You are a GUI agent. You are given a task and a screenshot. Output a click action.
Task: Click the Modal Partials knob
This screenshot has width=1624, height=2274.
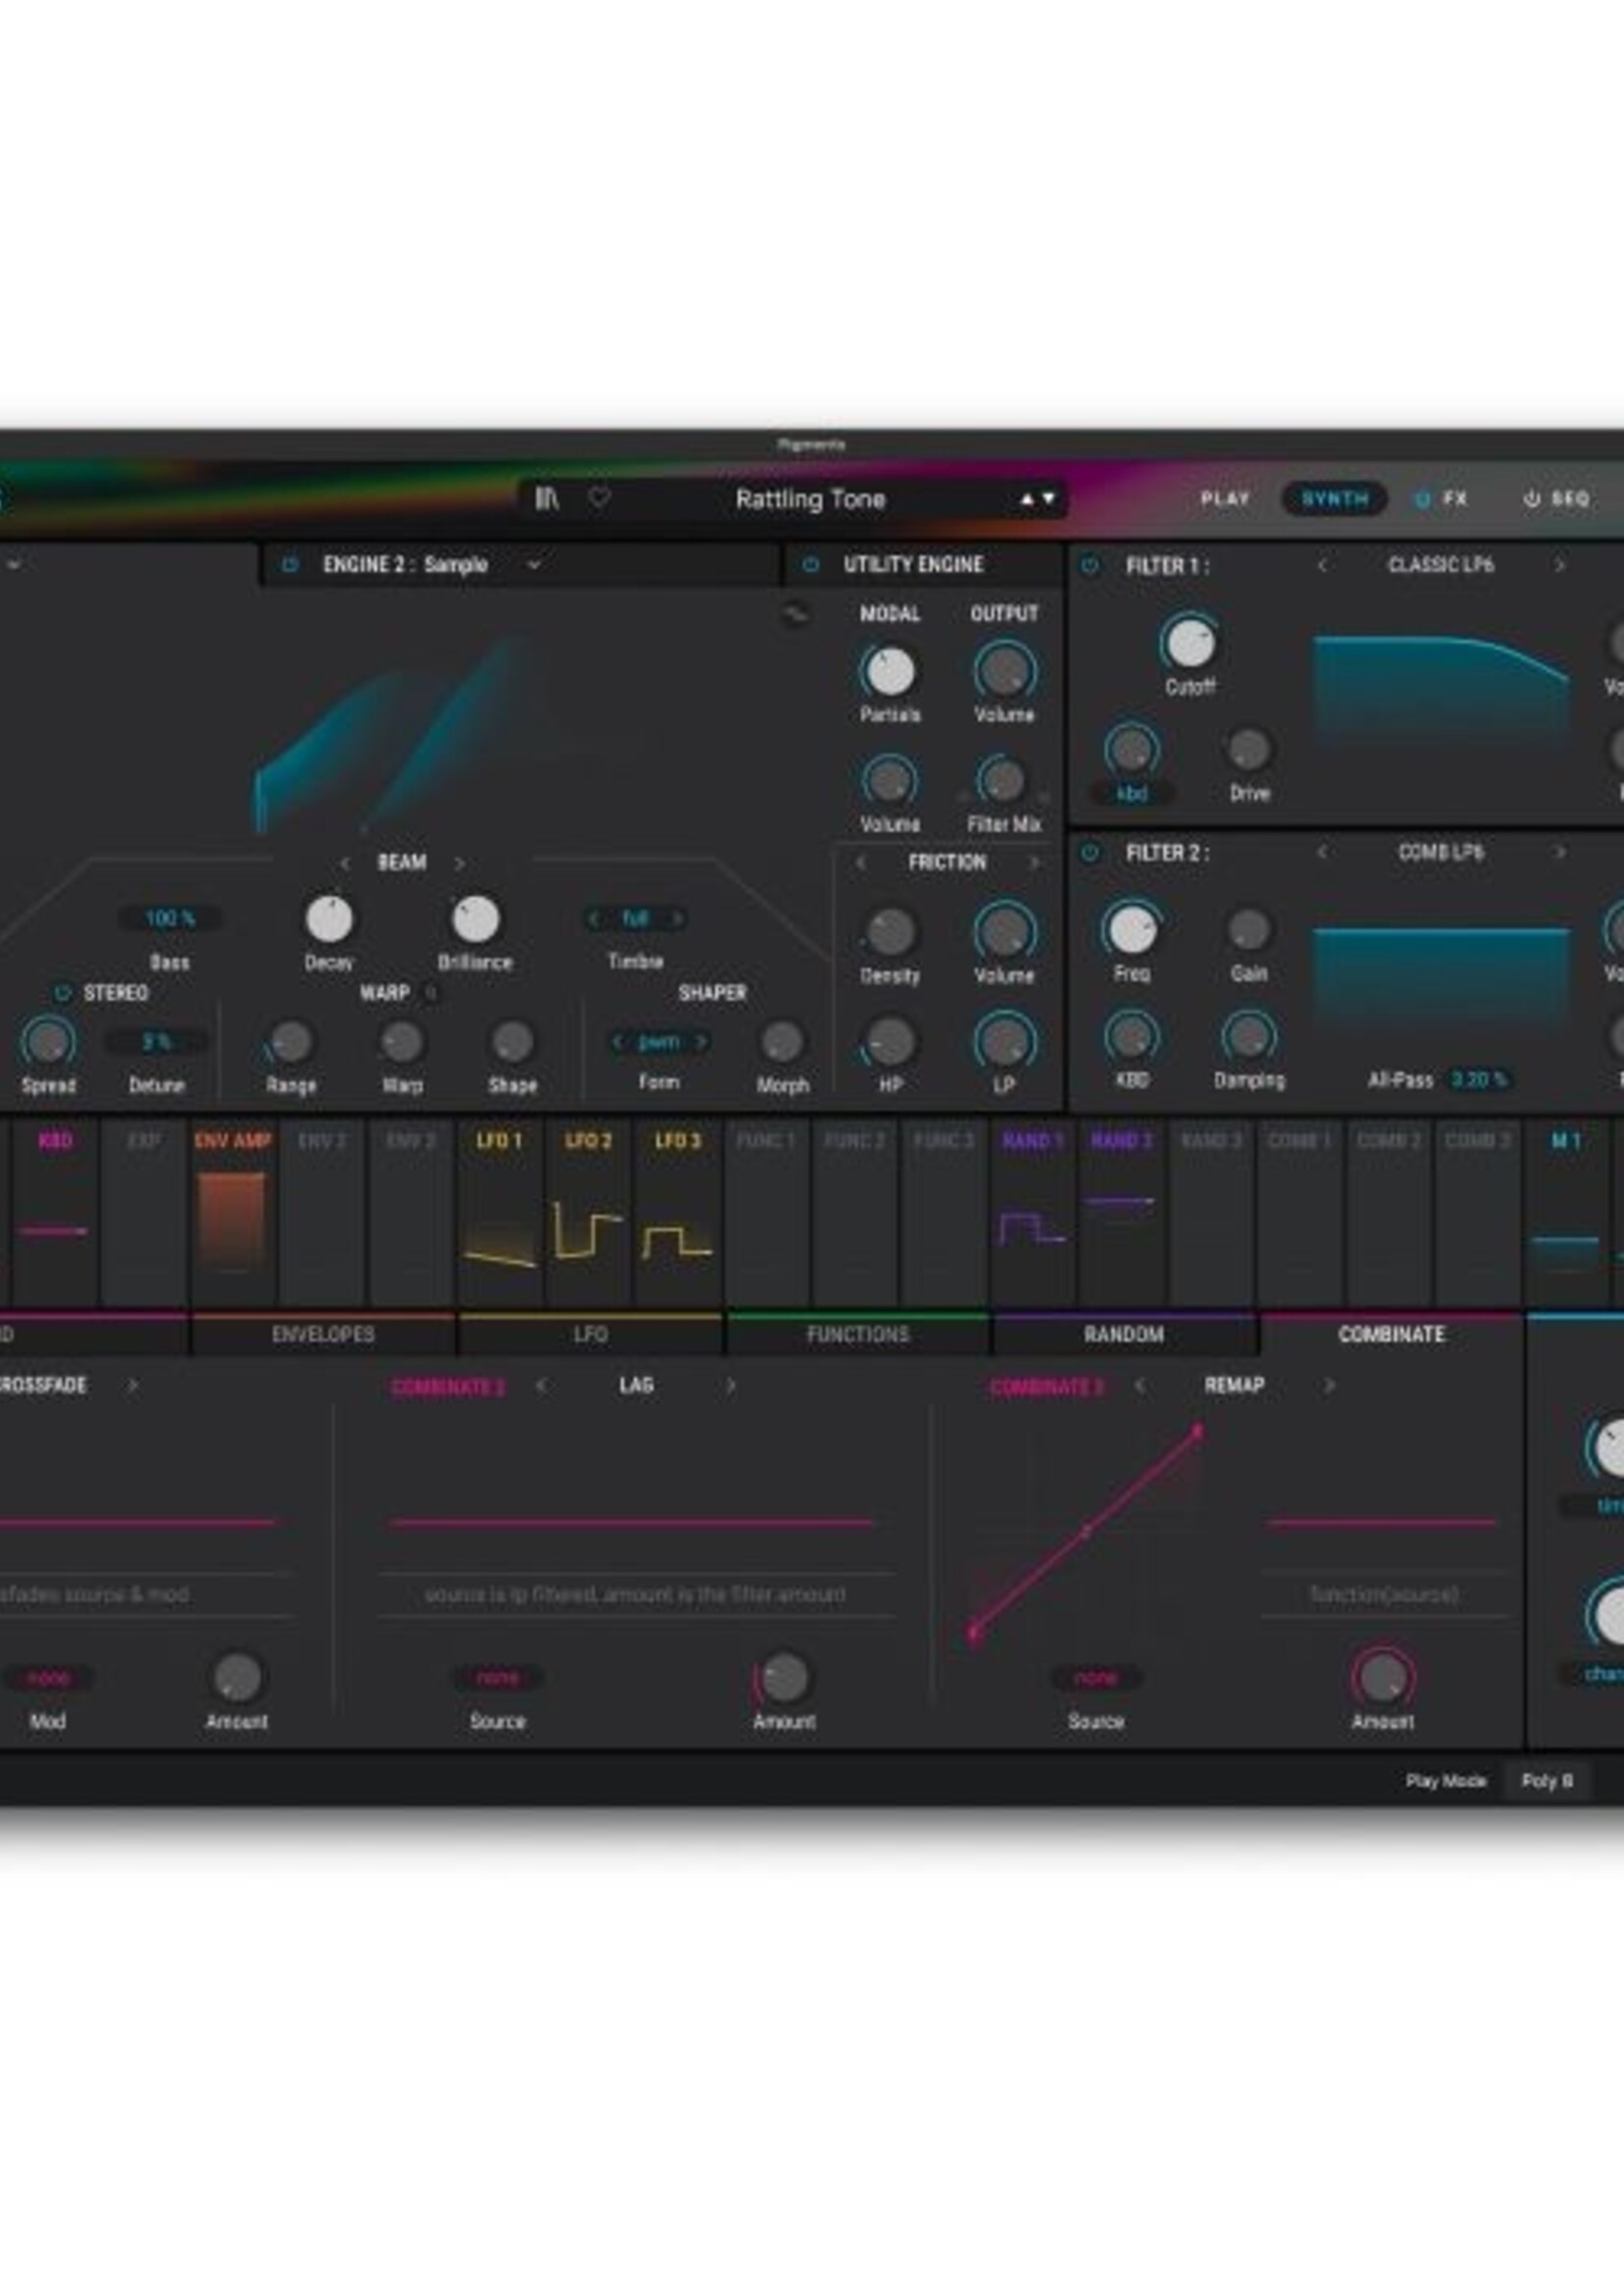point(888,671)
